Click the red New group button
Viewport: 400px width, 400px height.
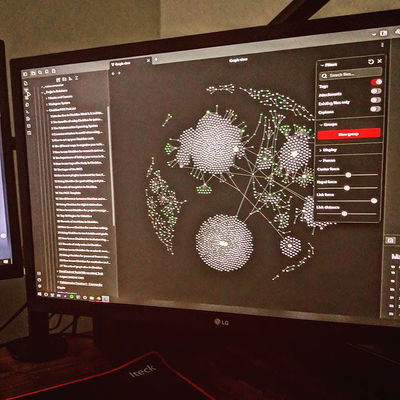[x=349, y=134]
